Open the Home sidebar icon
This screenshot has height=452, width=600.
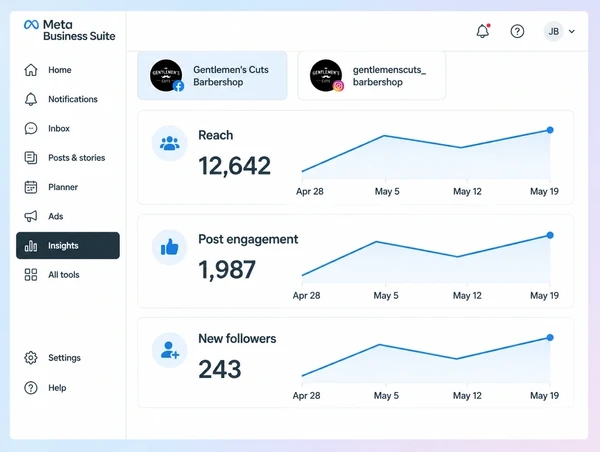pyautogui.click(x=31, y=70)
